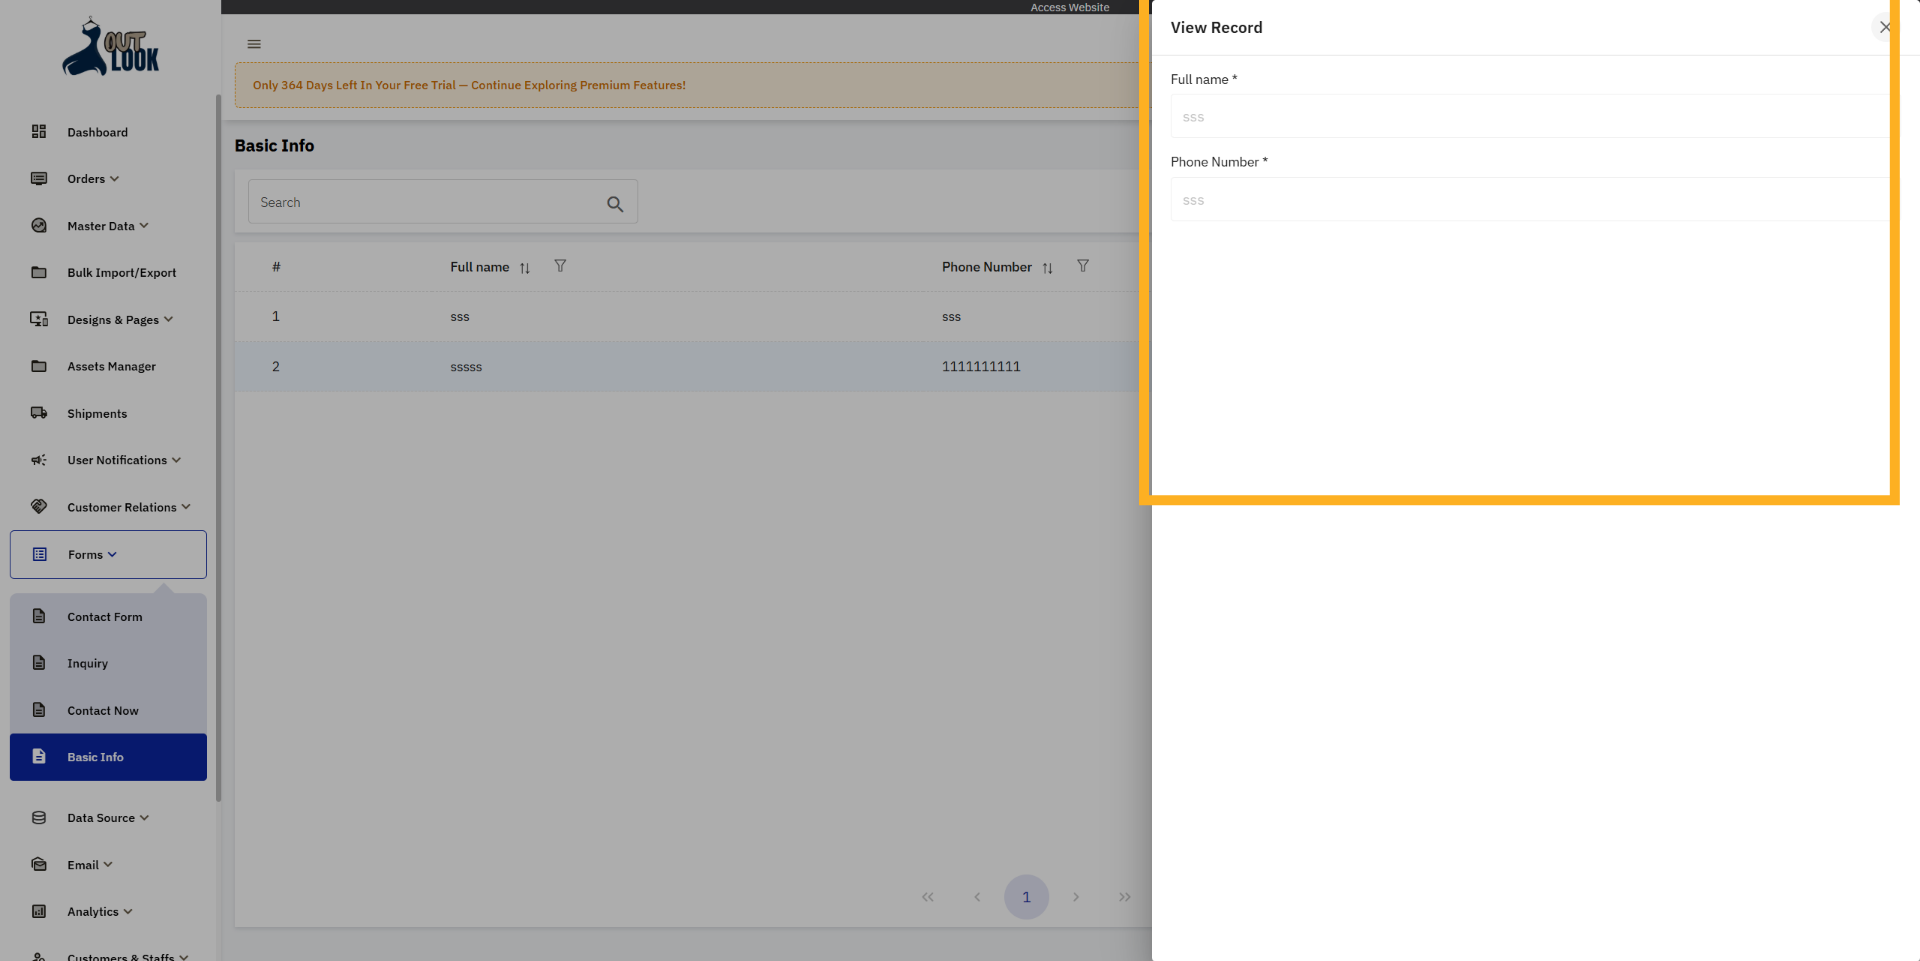Open the Dashboard grid icon
The height and width of the screenshot is (961, 1920).
pyautogui.click(x=38, y=131)
